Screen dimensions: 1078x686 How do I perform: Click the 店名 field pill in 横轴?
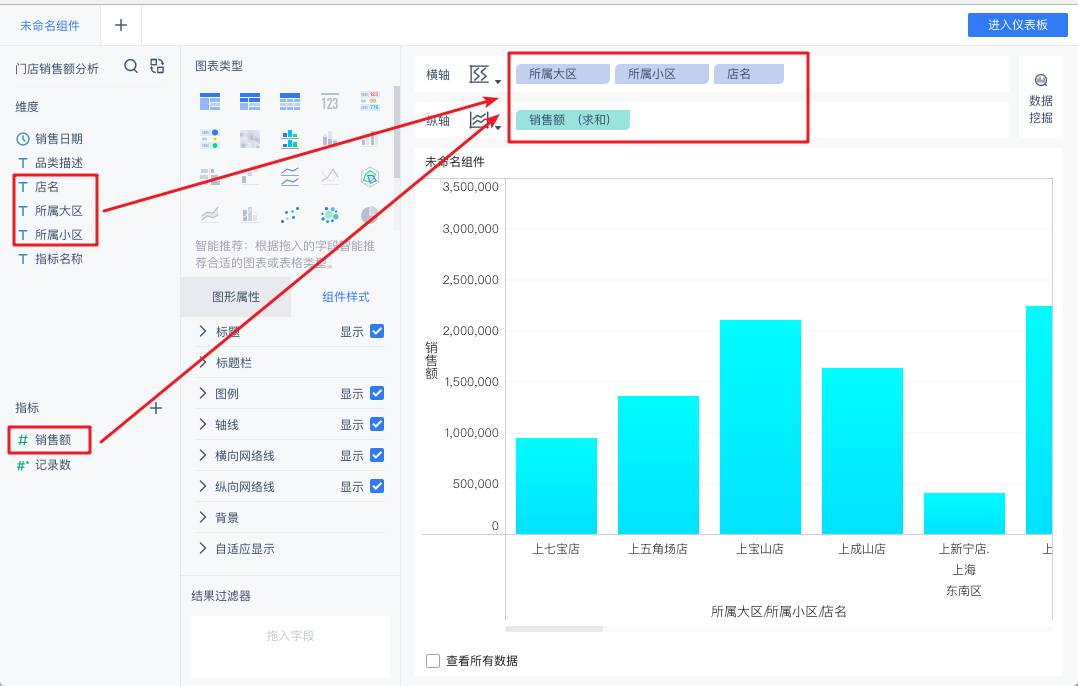point(749,74)
